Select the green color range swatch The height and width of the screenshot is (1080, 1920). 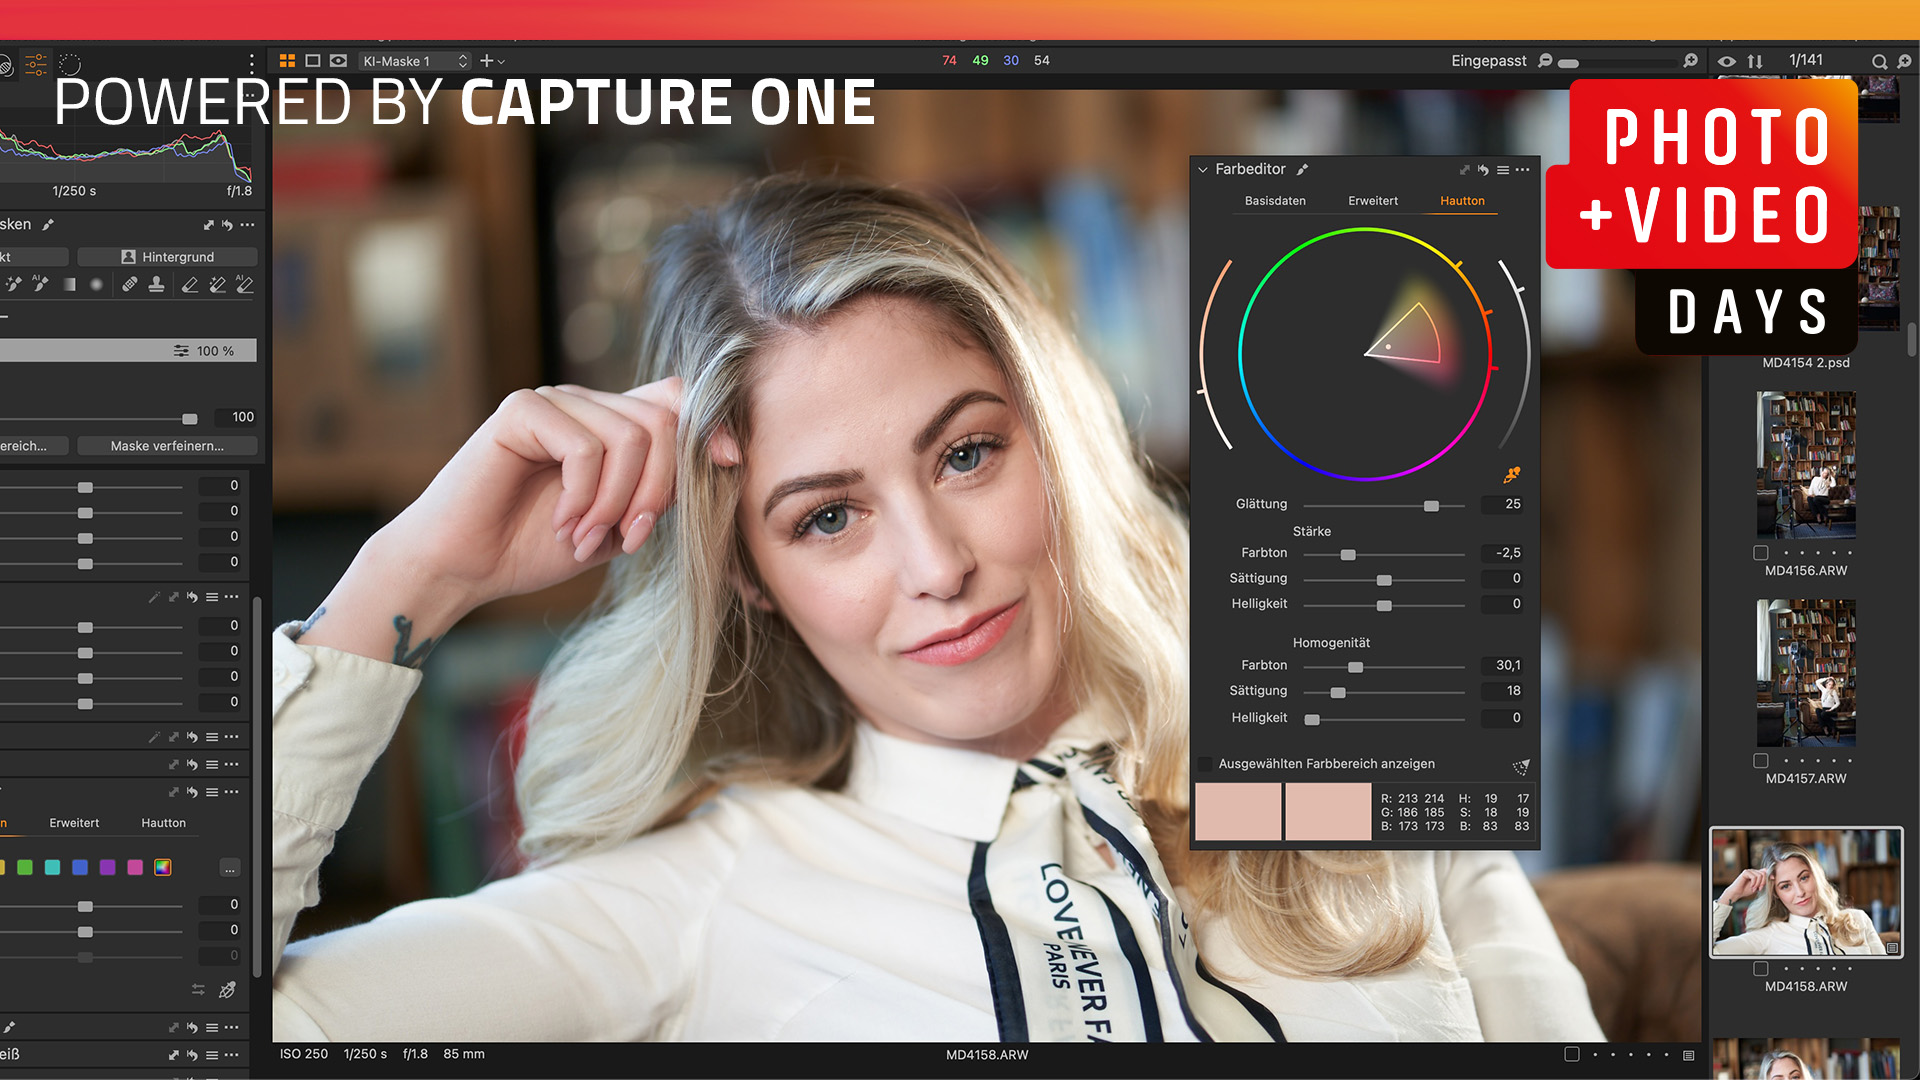25,867
